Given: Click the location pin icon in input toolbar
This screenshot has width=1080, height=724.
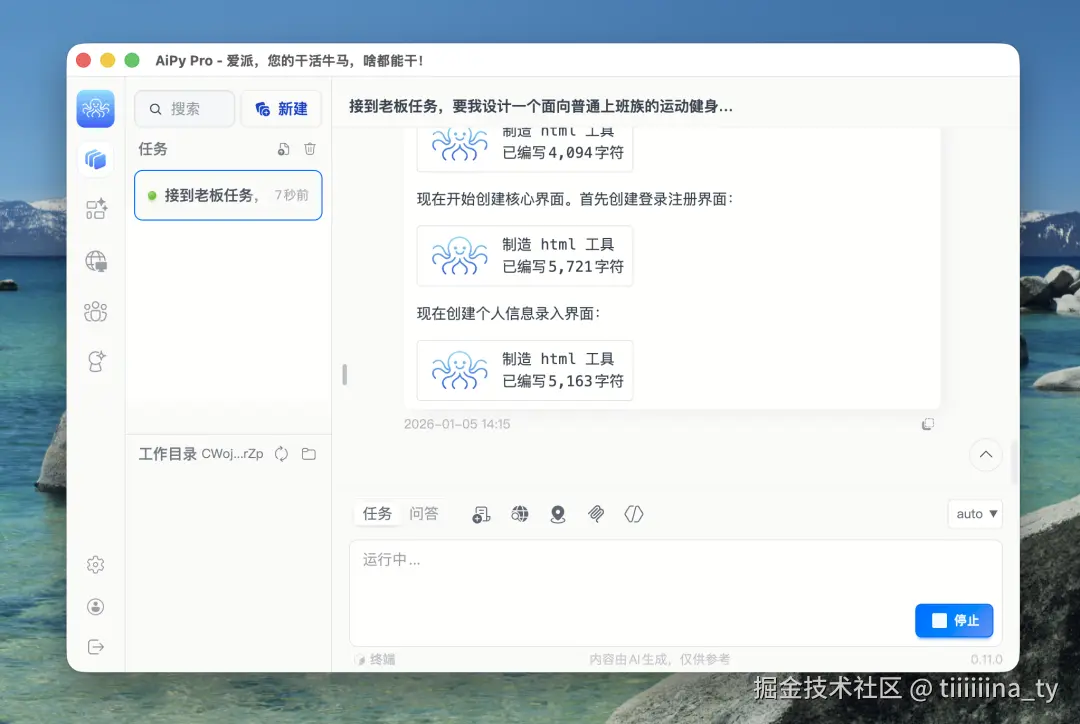Looking at the screenshot, I should pos(558,514).
